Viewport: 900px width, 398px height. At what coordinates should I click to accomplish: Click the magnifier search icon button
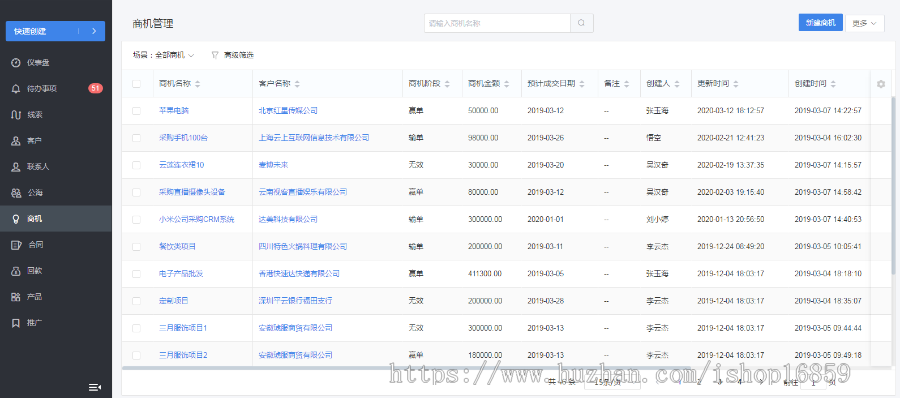pos(581,23)
